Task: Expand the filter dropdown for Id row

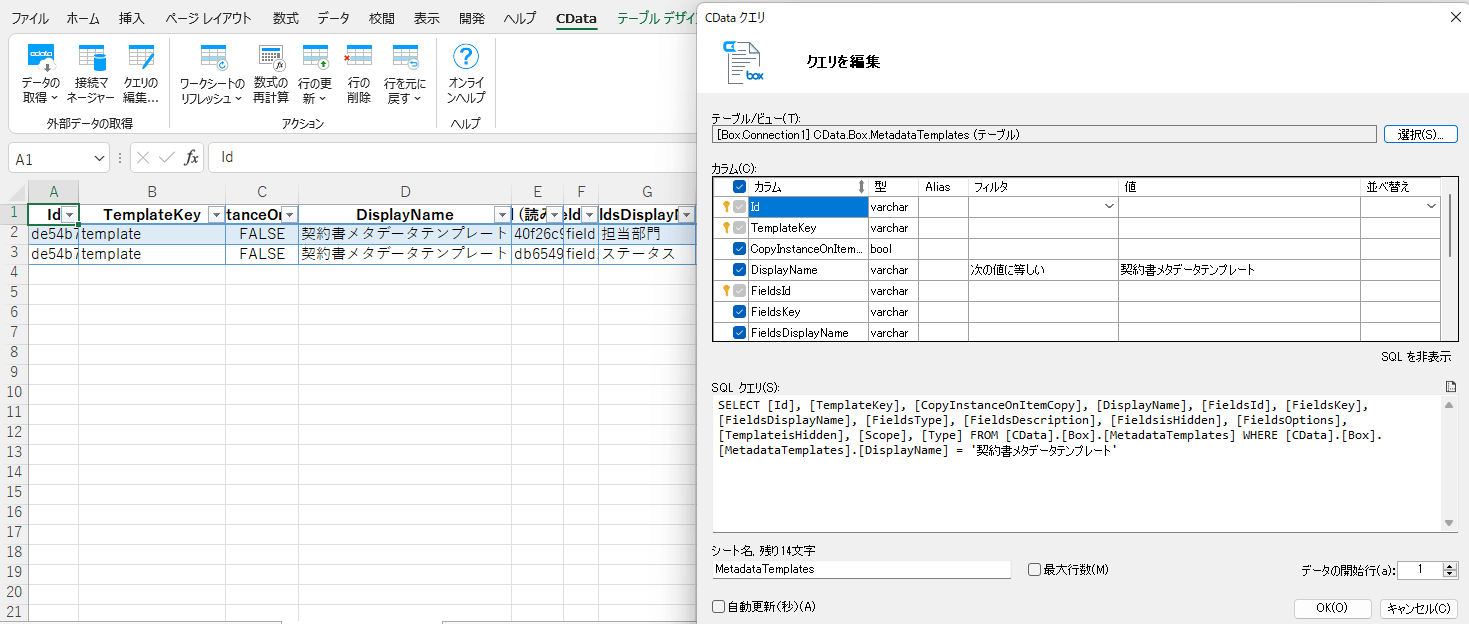Action: 1108,206
